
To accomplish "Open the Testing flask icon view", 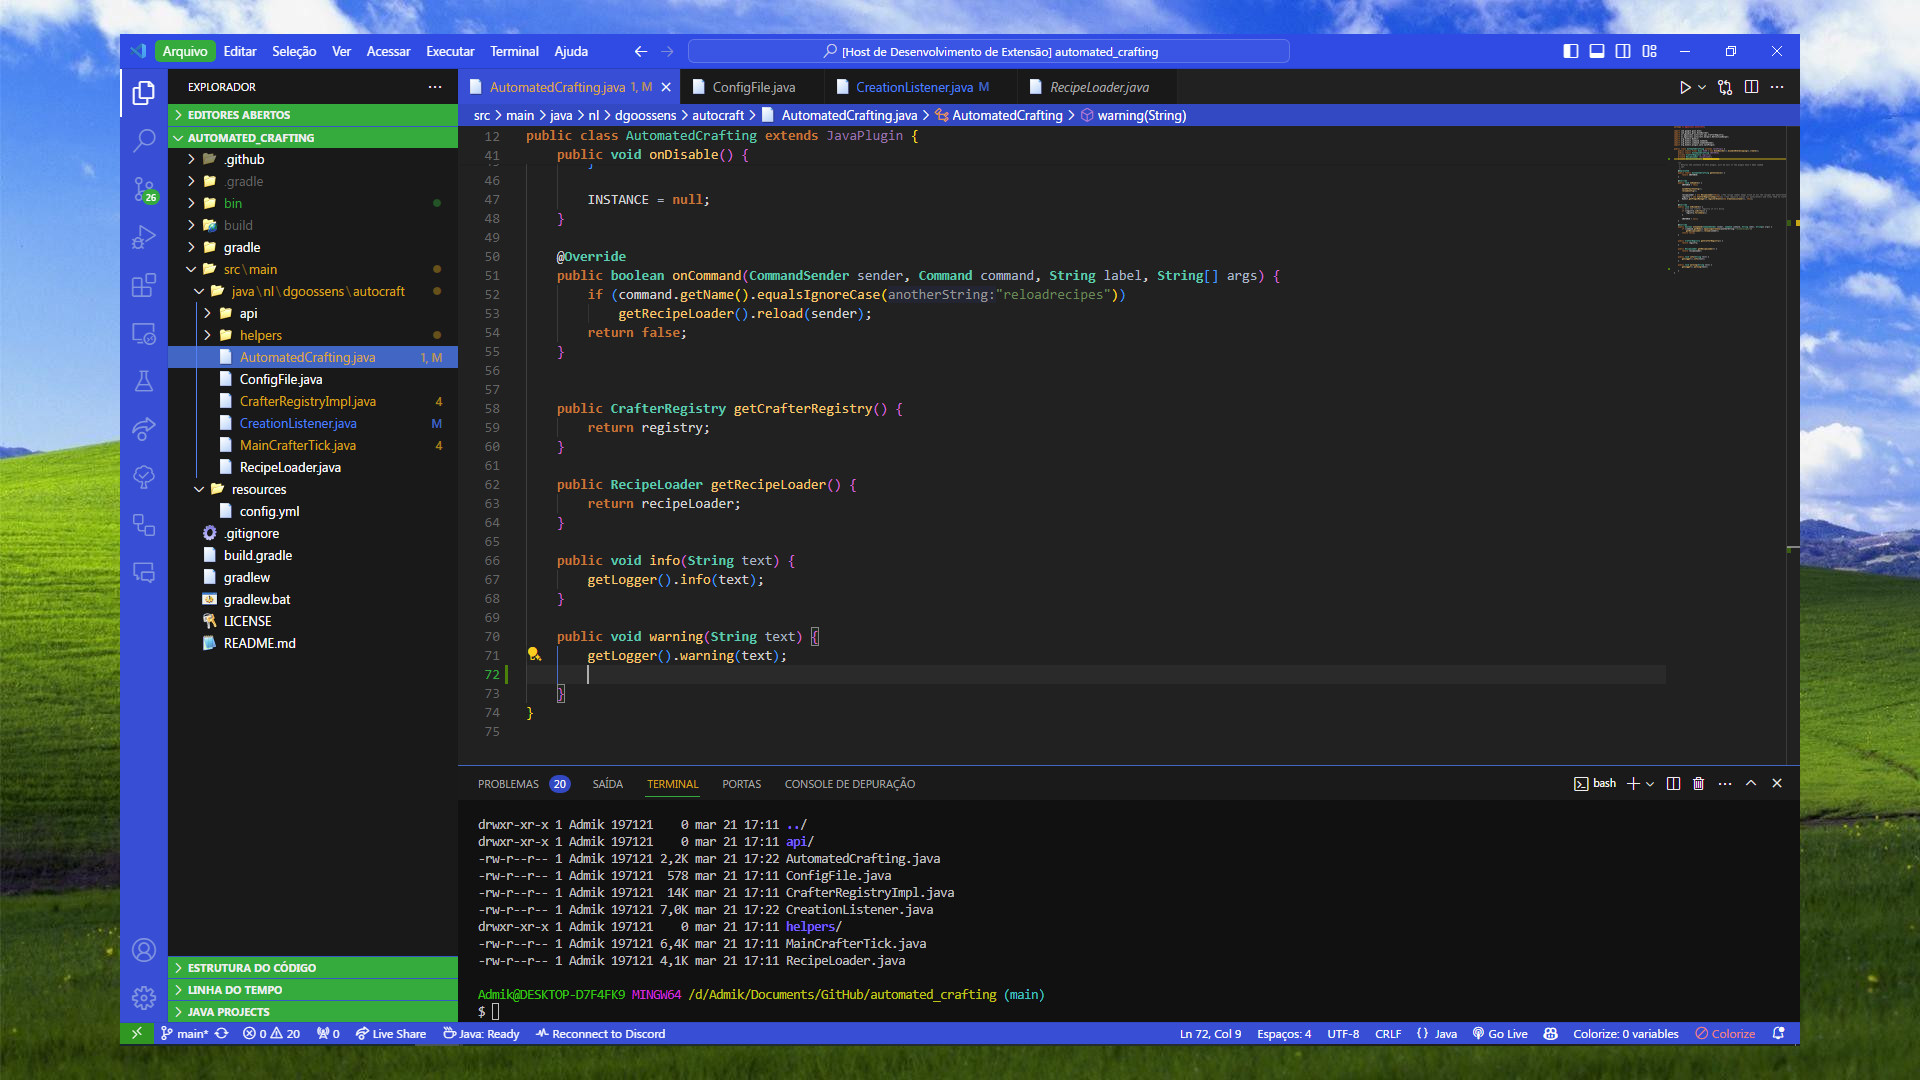I will [x=144, y=381].
